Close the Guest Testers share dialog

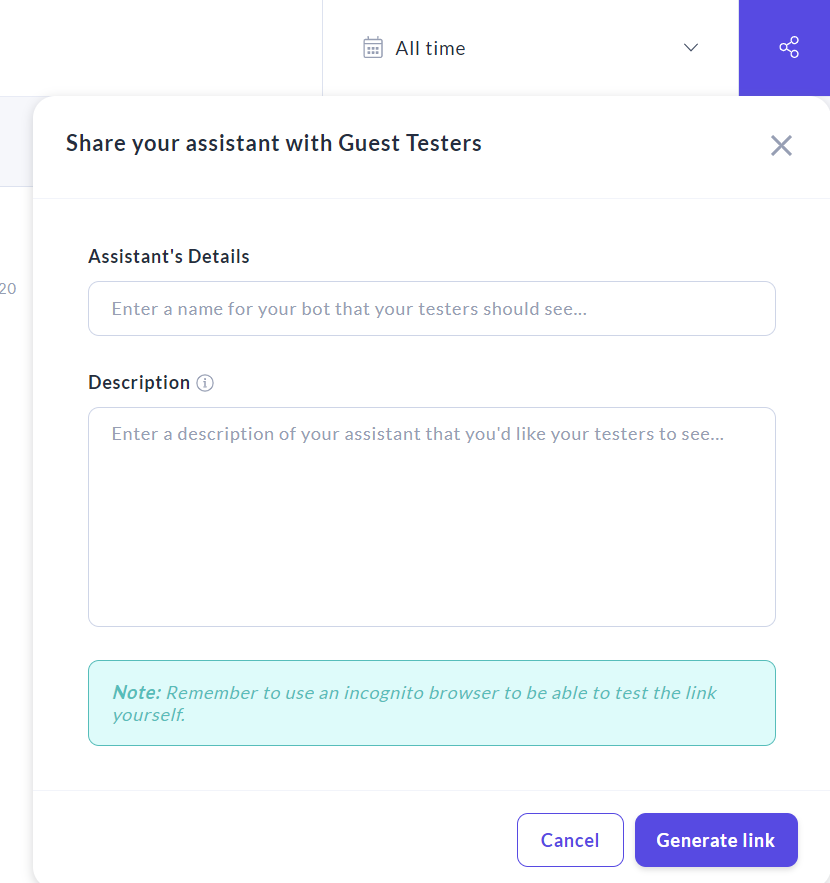pyautogui.click(x=781, y=145)
